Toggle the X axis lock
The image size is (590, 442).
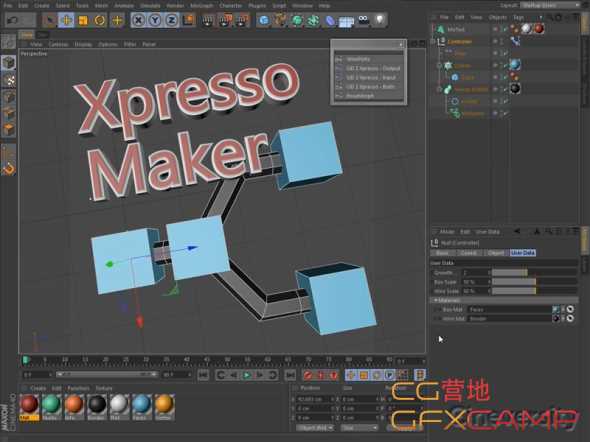pos(138,20)
